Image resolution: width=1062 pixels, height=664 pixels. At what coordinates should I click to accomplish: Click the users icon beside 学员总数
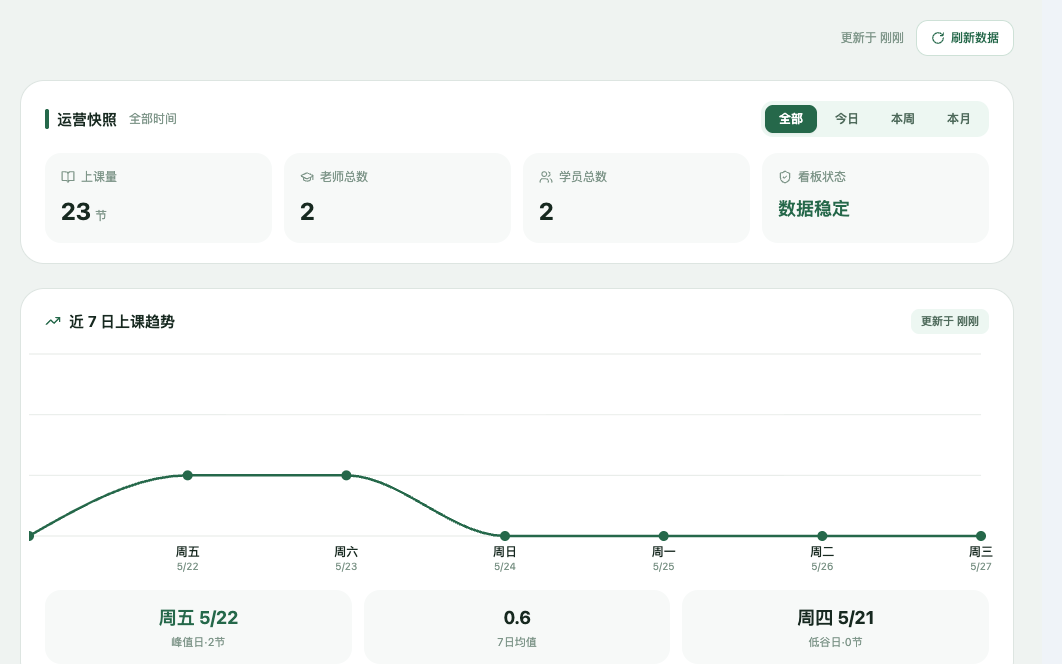click(546, 177)
